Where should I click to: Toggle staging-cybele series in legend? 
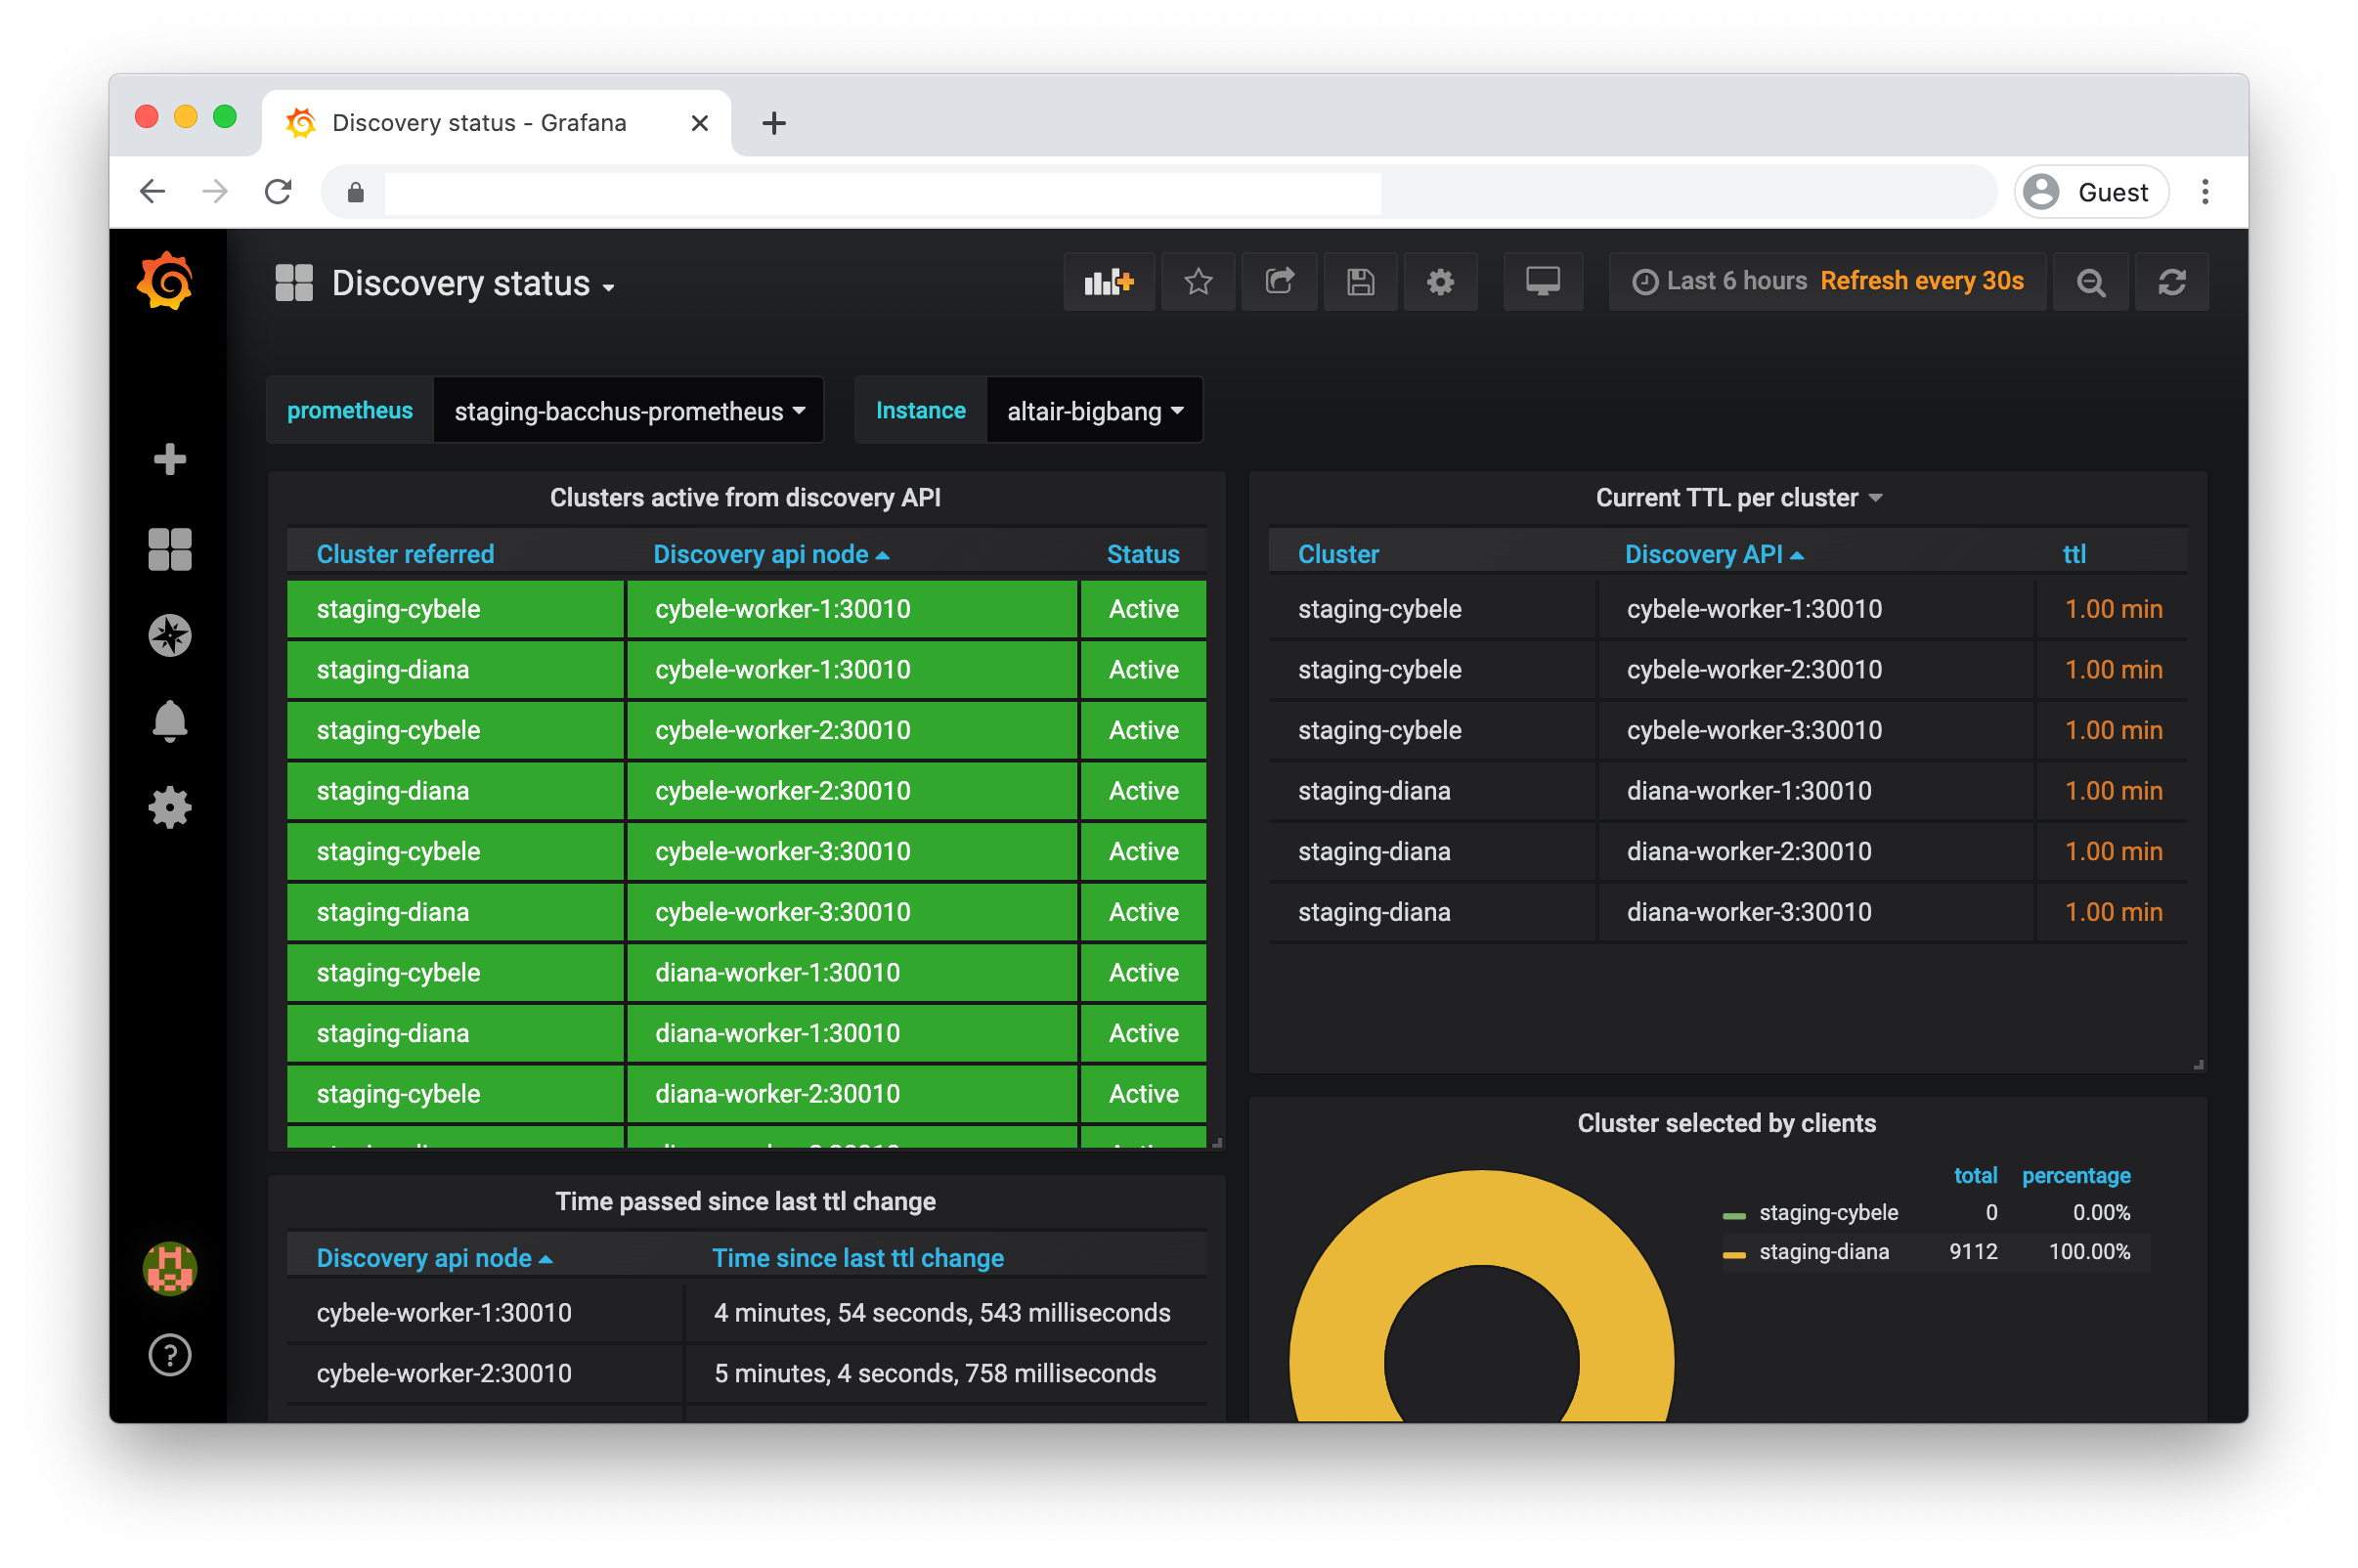(x=1828, y=1212)
